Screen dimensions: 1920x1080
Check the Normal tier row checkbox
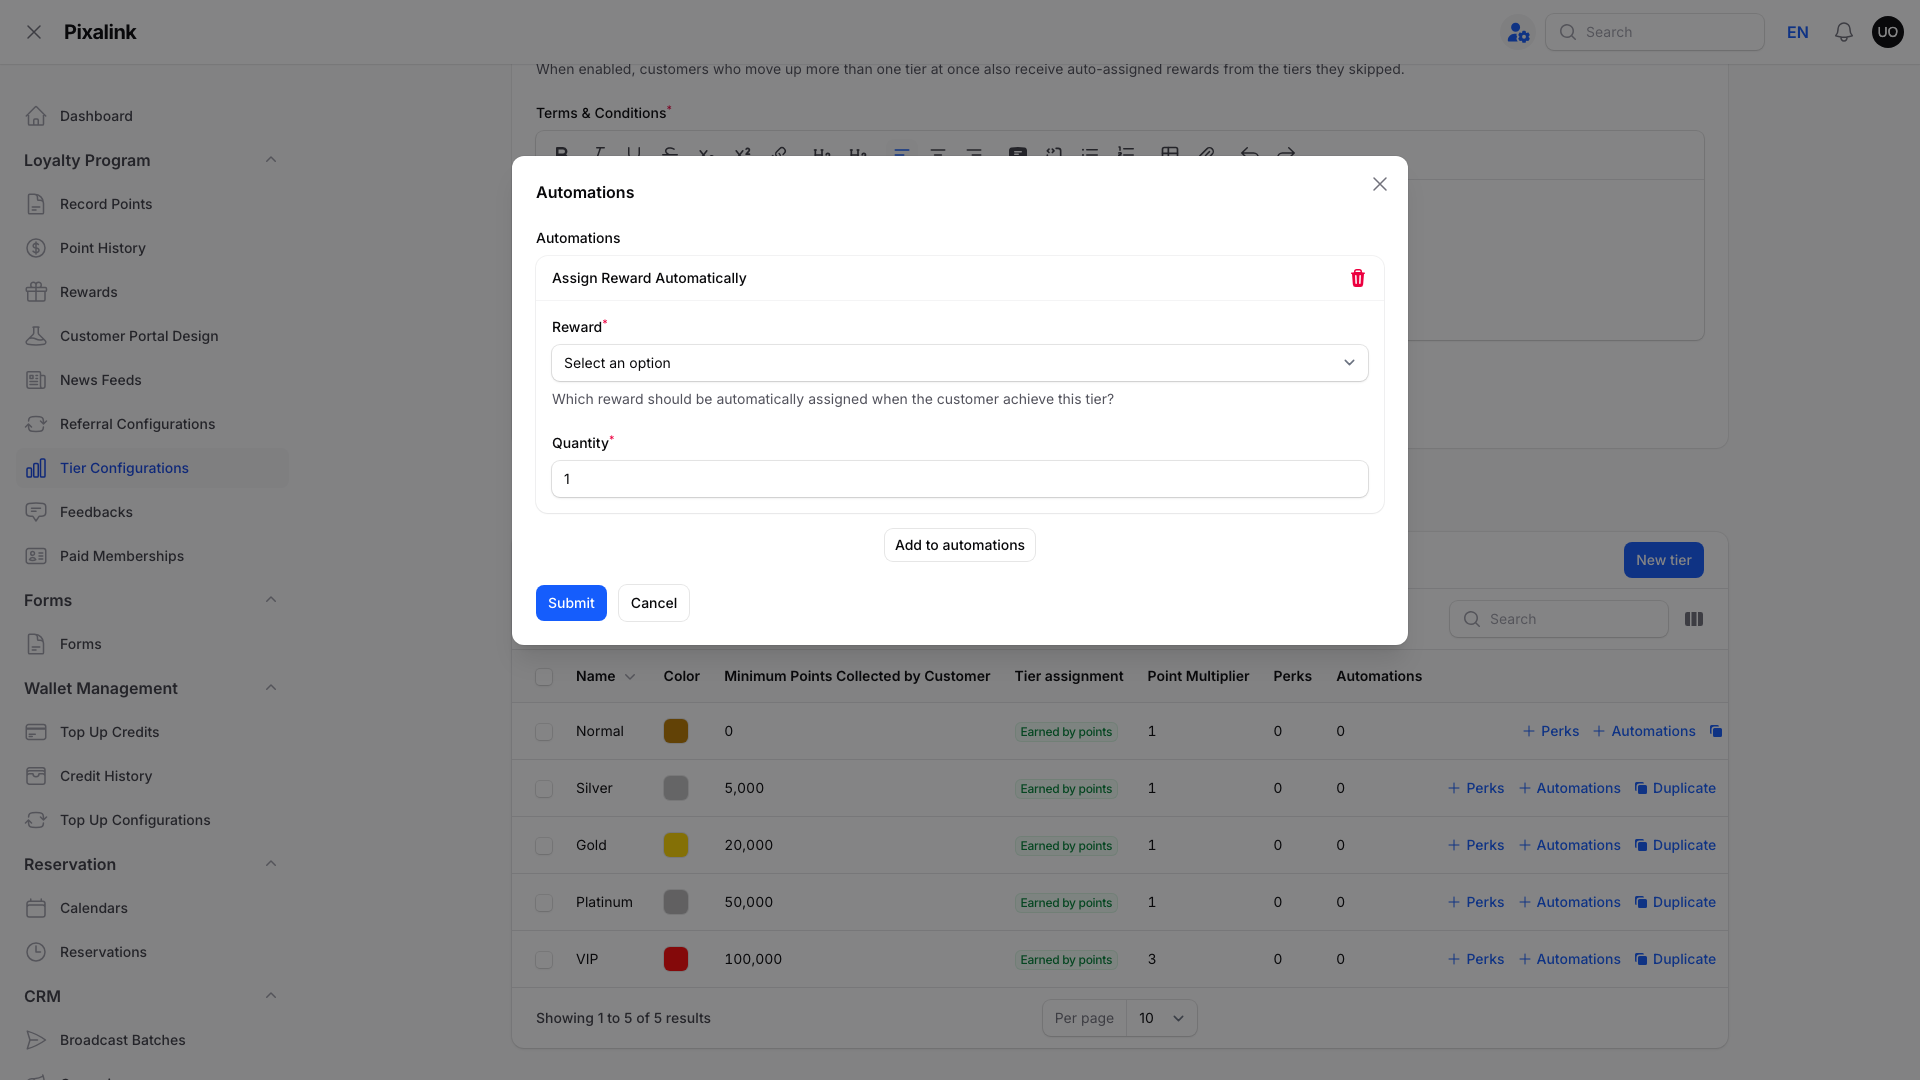point(544,732)
